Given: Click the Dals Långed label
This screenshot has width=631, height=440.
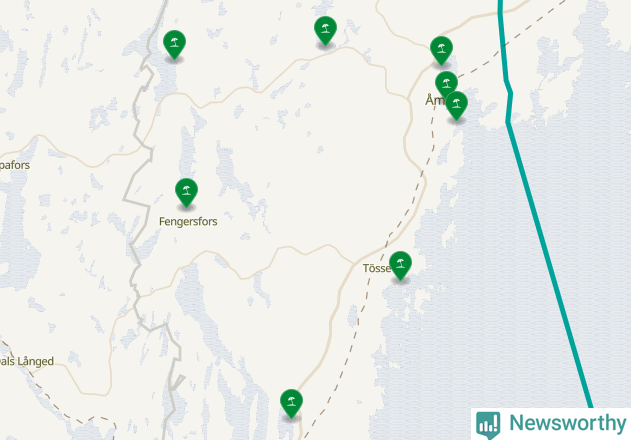Looking at the screenshot, I should tap(27, 361).
